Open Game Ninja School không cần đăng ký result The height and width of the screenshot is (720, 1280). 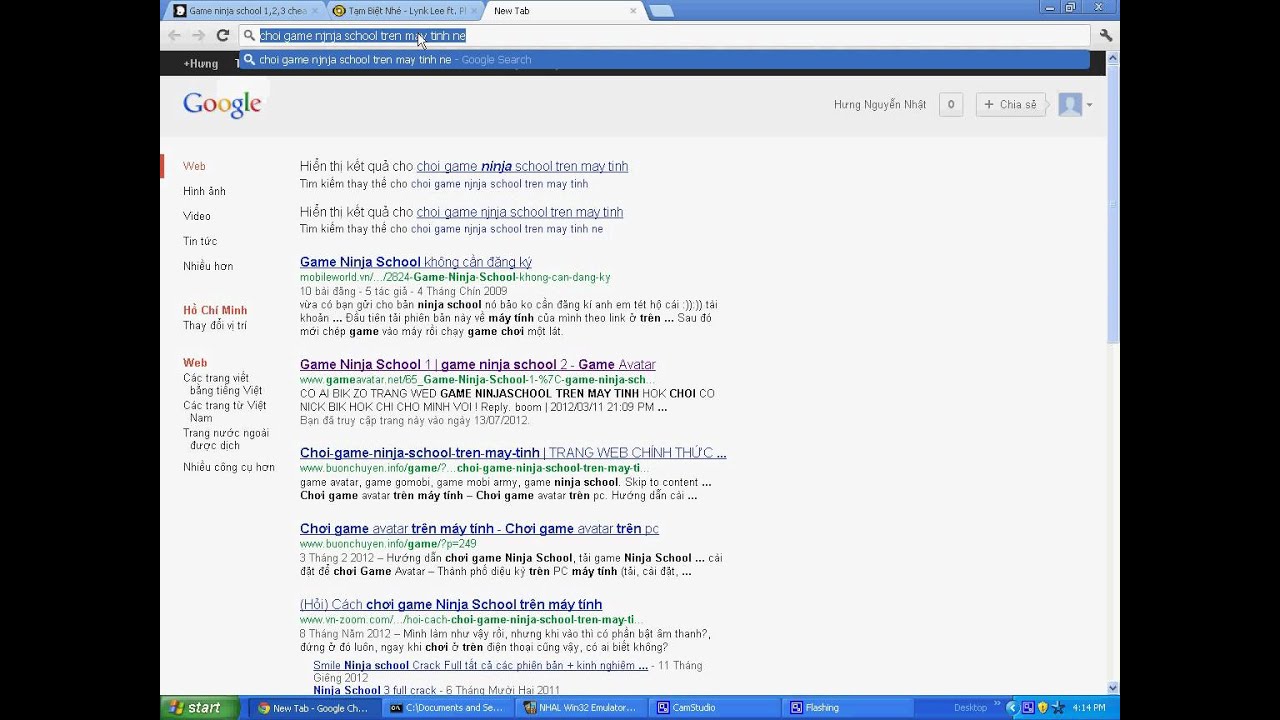click(415, 262)
